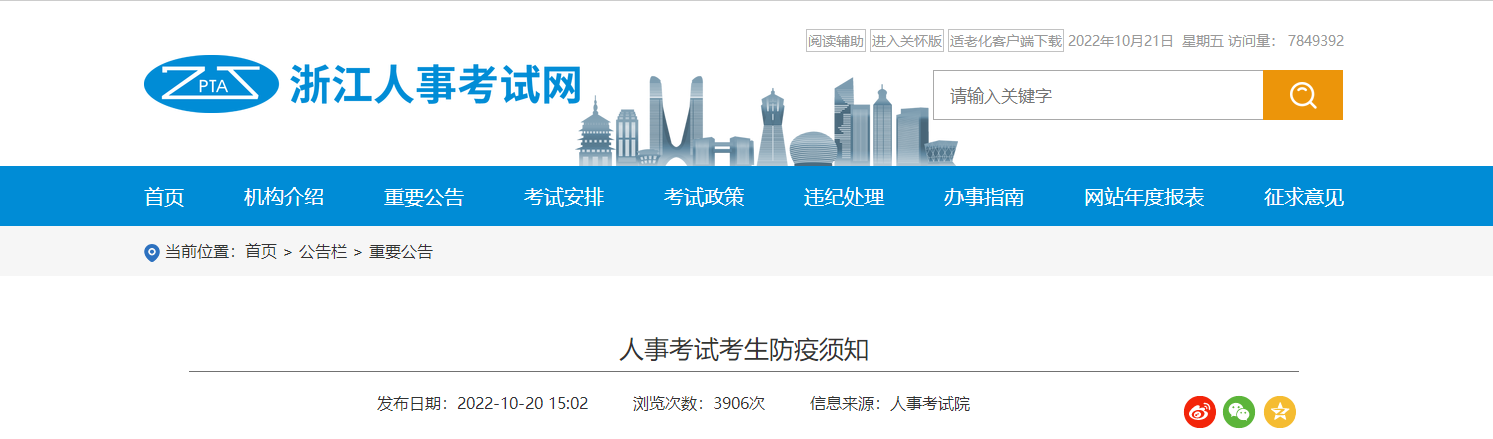Enable 阅读辅助 reading assistance
Screen dimensions: 1493x439
coord(835,41)
